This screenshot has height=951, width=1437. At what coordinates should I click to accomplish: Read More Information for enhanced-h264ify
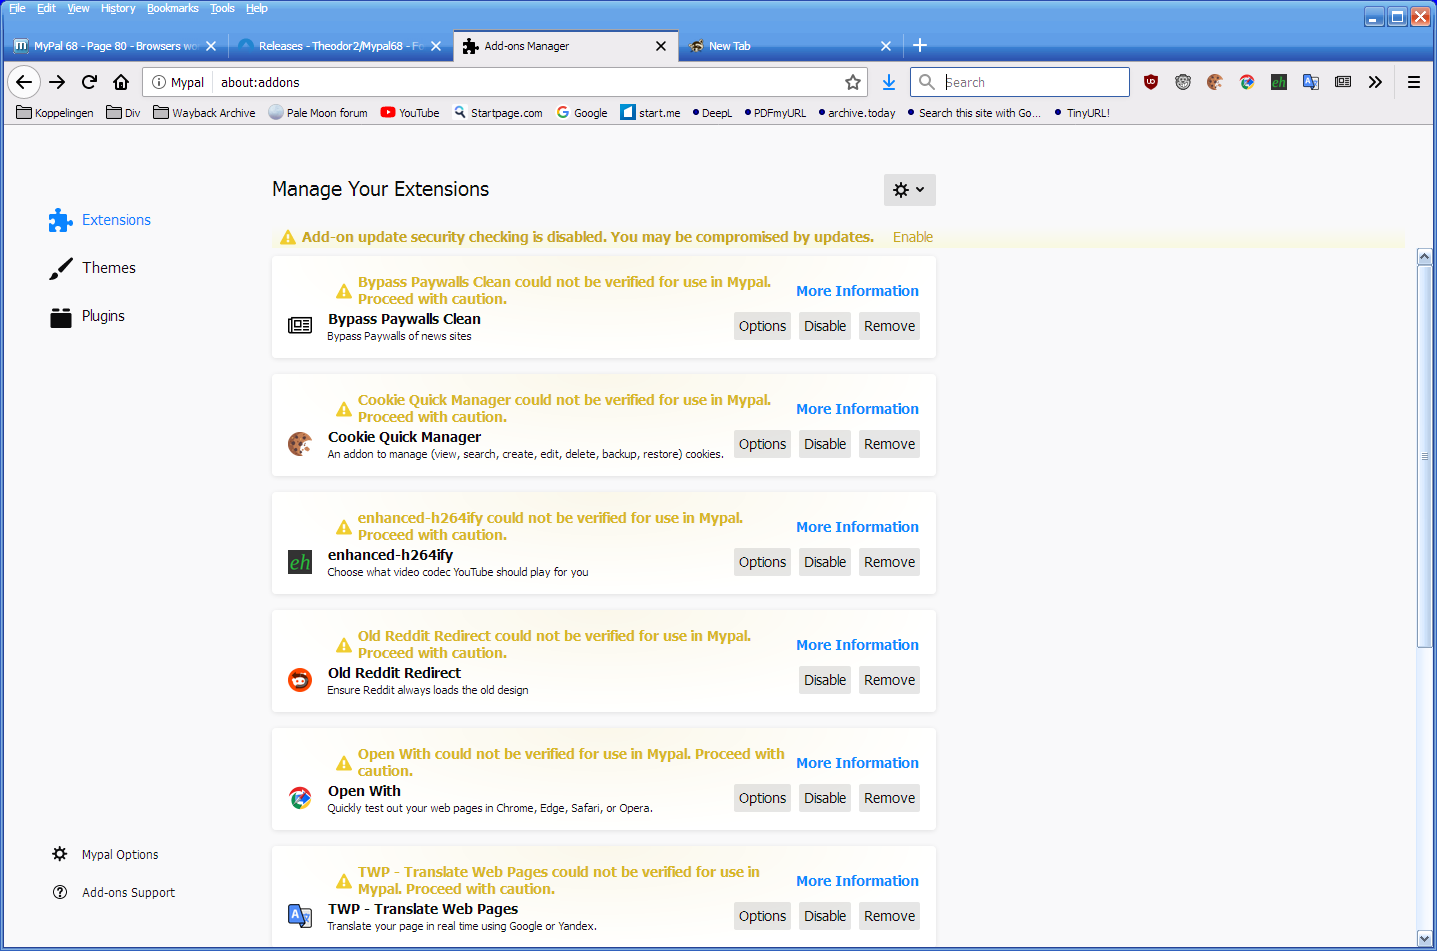pyautogui.click(x=857, y=527)
